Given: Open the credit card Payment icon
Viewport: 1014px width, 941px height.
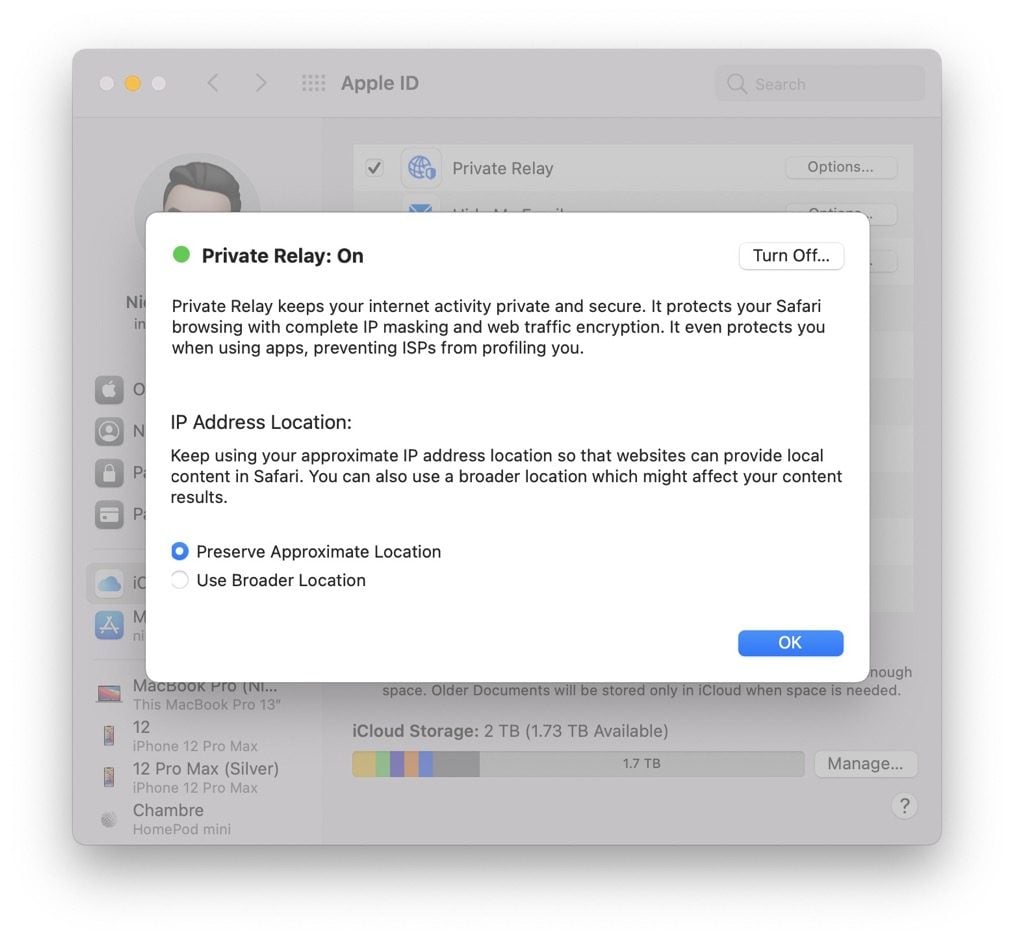Looking at the screenshot, I should (x=109, y=514).
